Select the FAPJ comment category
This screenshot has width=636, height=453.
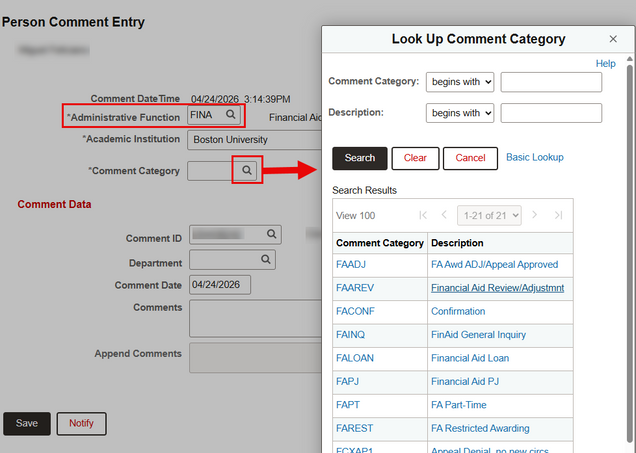pyautogui.click(x=348, y=382)
